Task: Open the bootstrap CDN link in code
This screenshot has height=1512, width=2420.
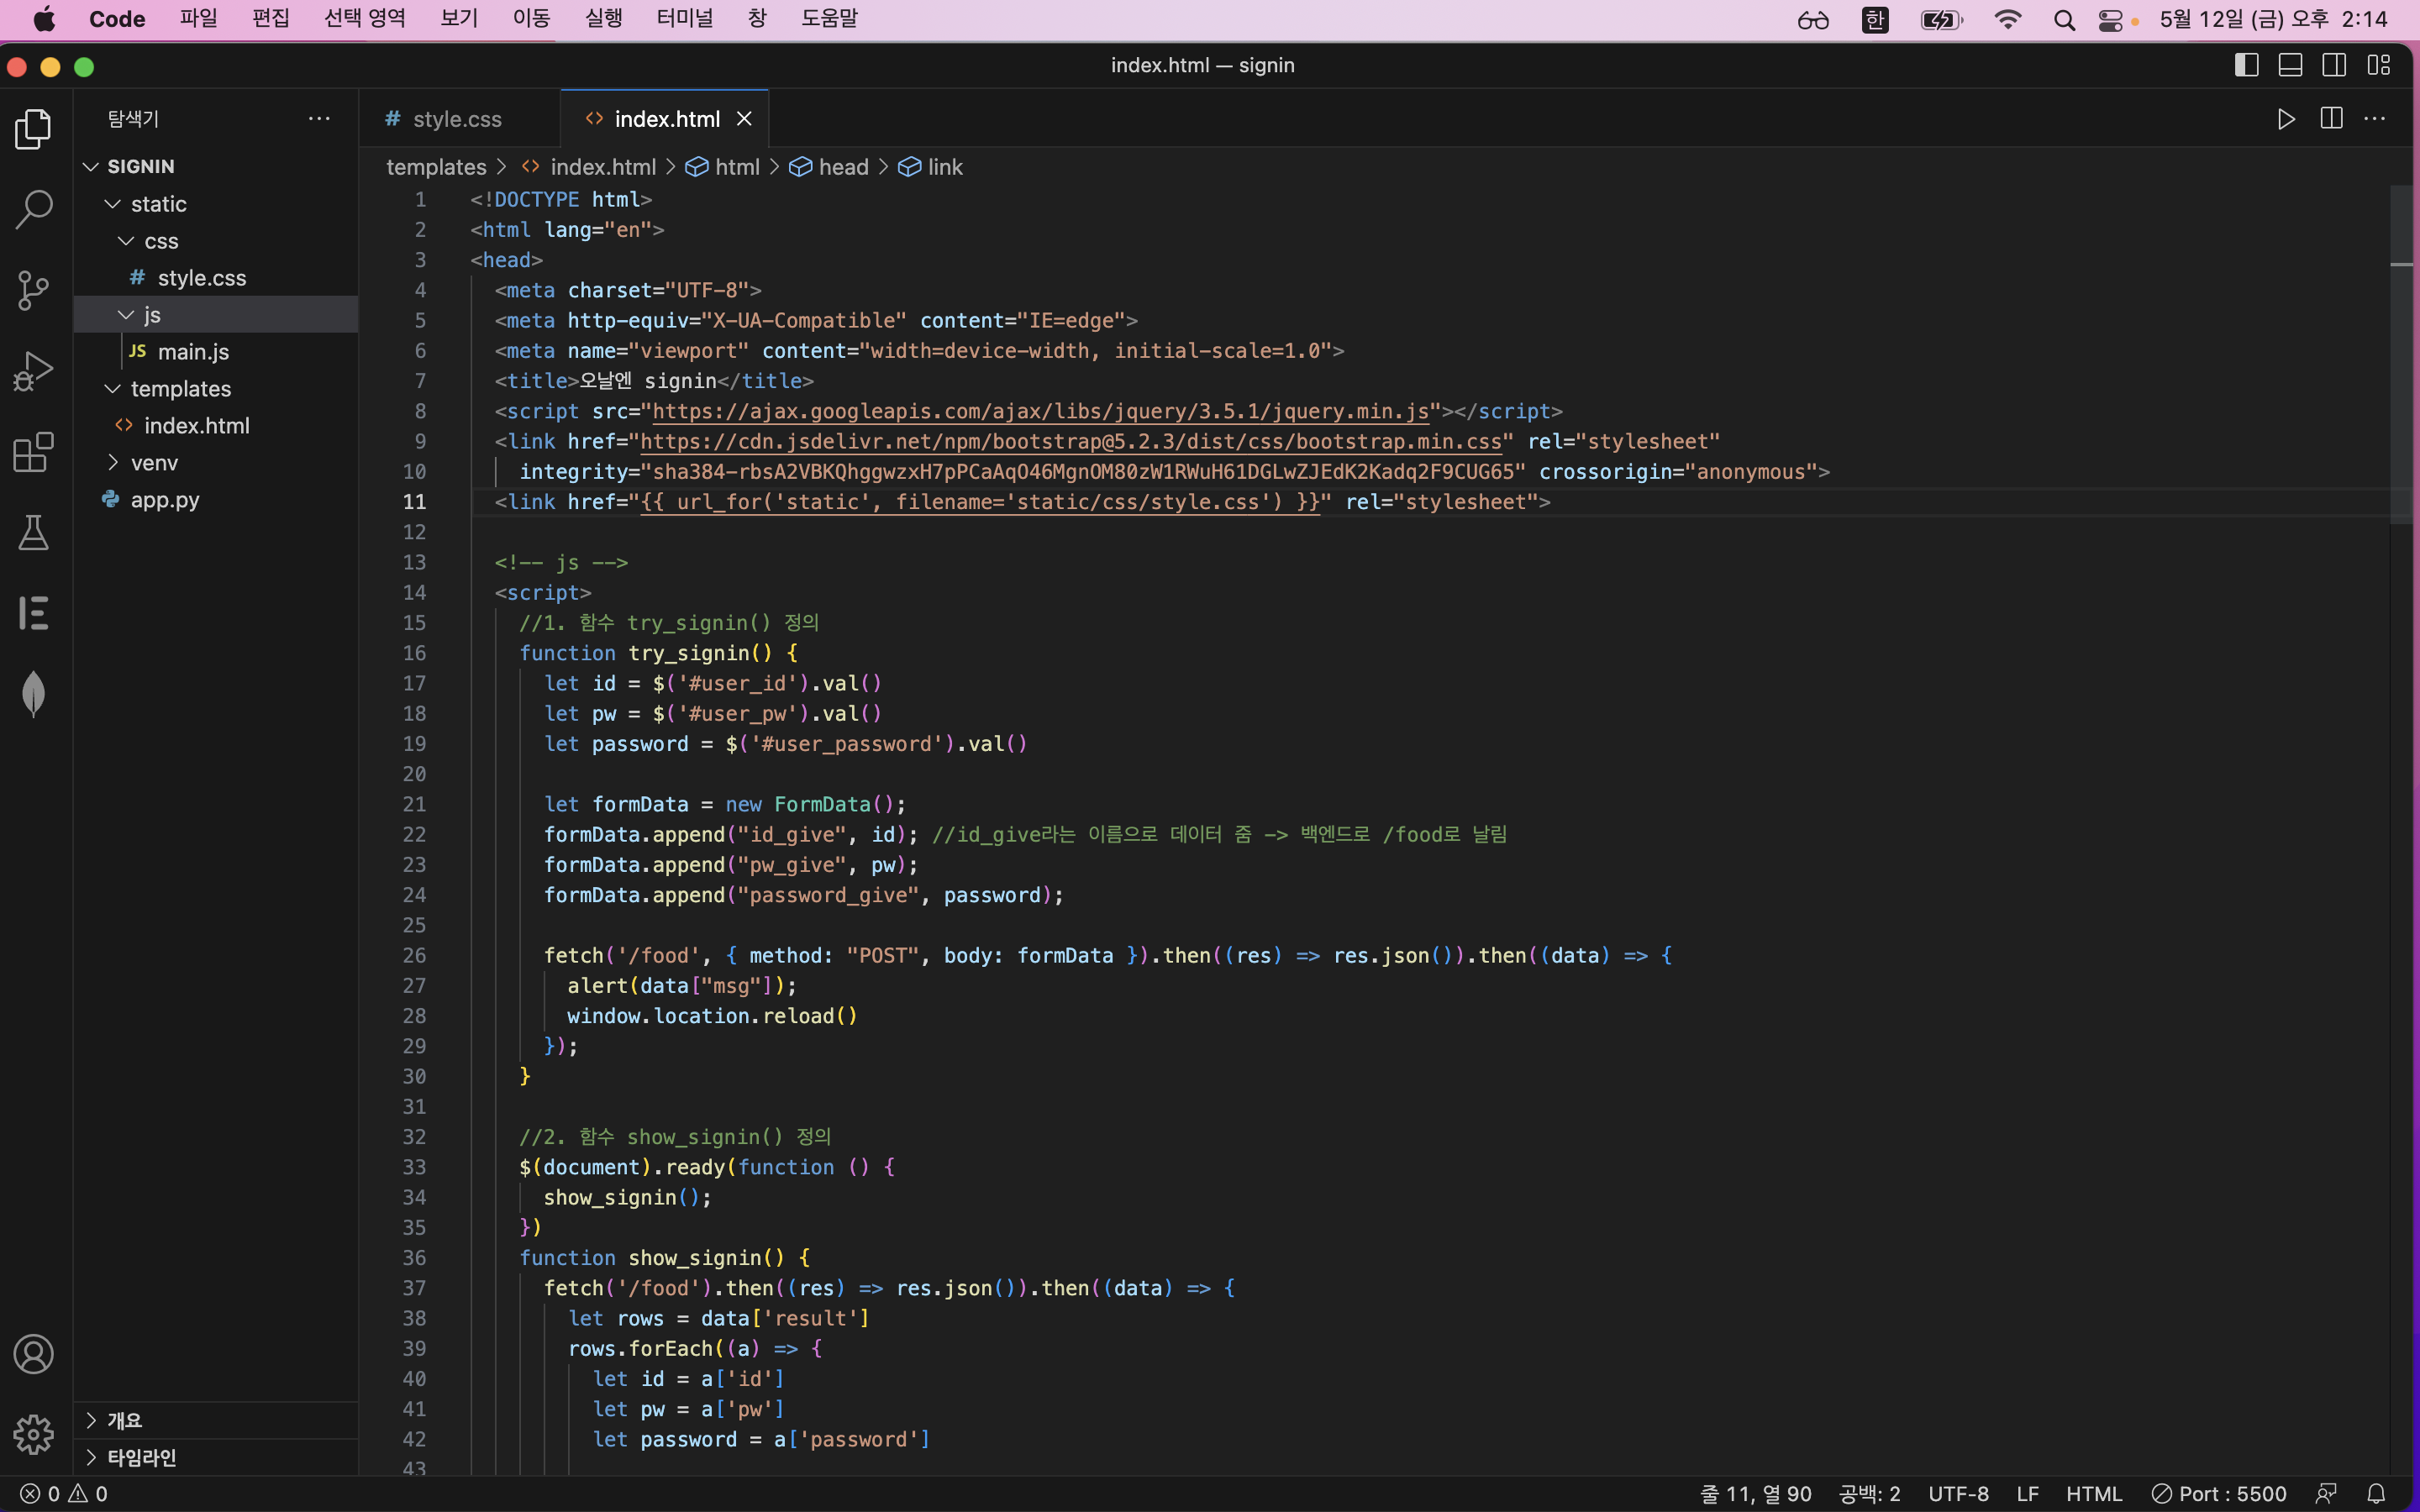Action: point(1071,442)
